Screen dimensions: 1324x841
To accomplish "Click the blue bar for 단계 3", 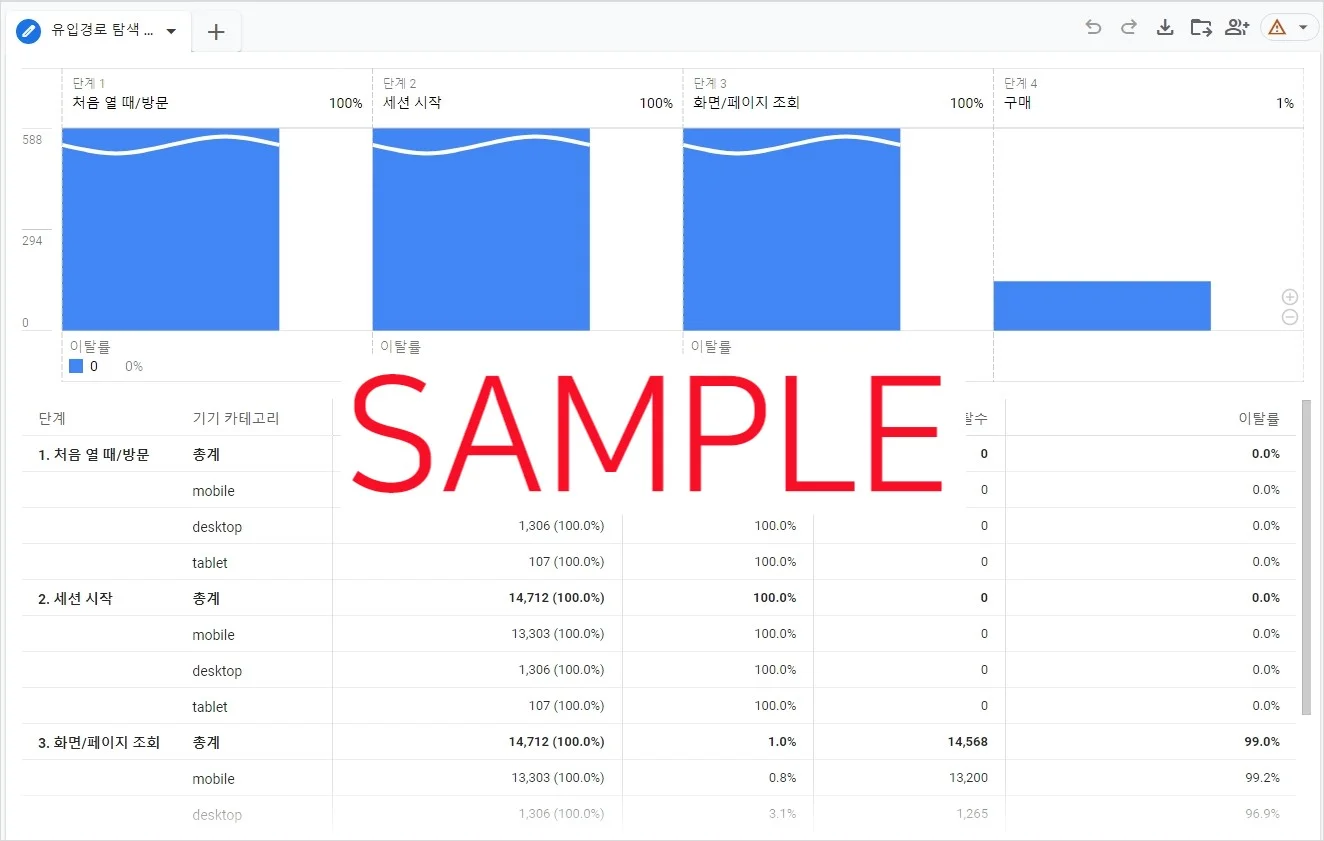I will (x=792, y=229).
